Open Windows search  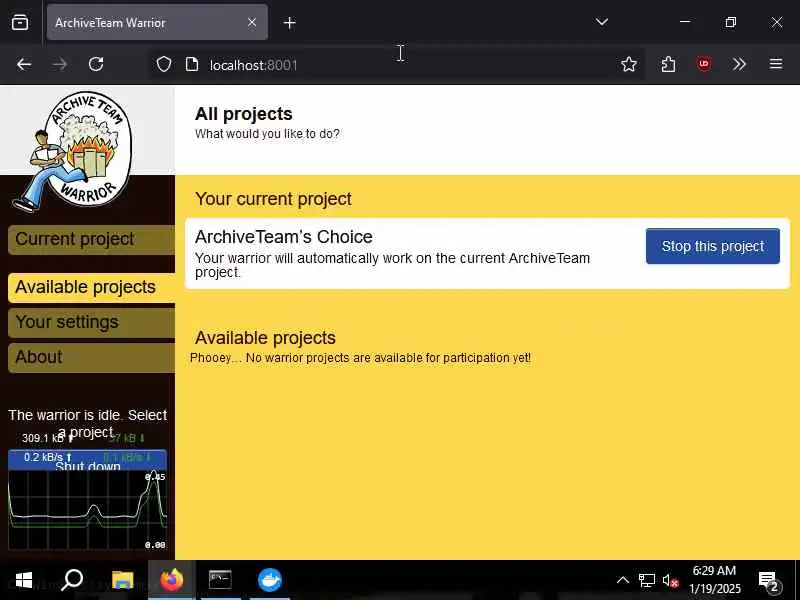72,580
